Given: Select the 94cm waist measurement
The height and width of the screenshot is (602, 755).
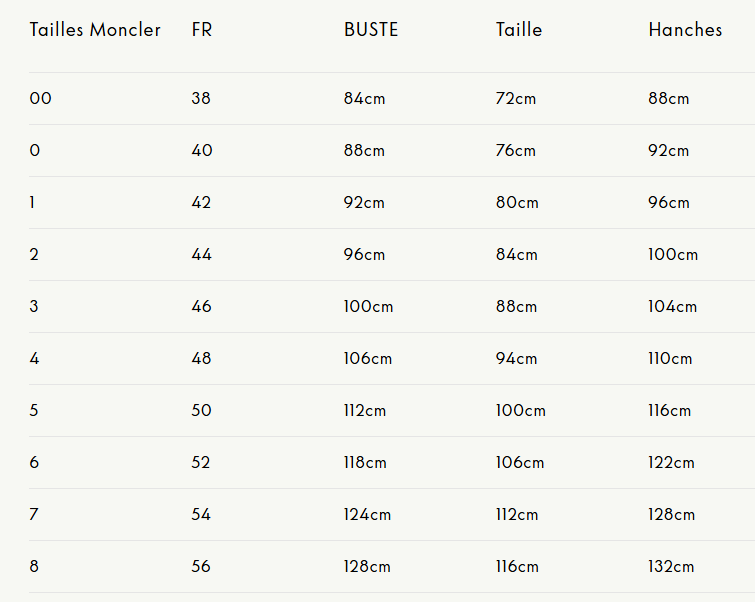Looking at the screenshot, I should pyautogui.click(x=516, y=359).
